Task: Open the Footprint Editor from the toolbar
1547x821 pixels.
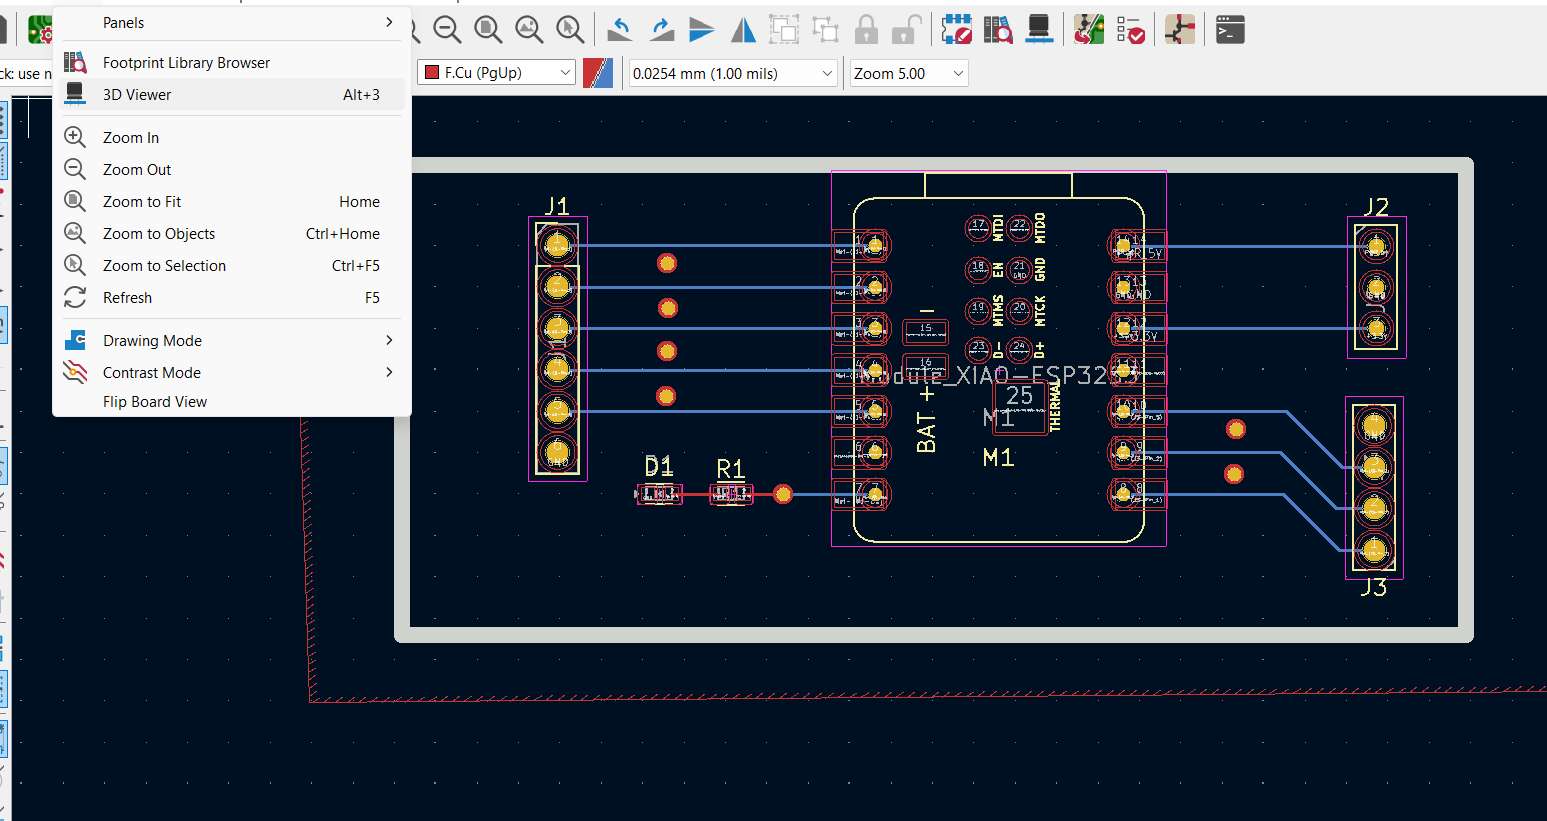Action: 957,30
